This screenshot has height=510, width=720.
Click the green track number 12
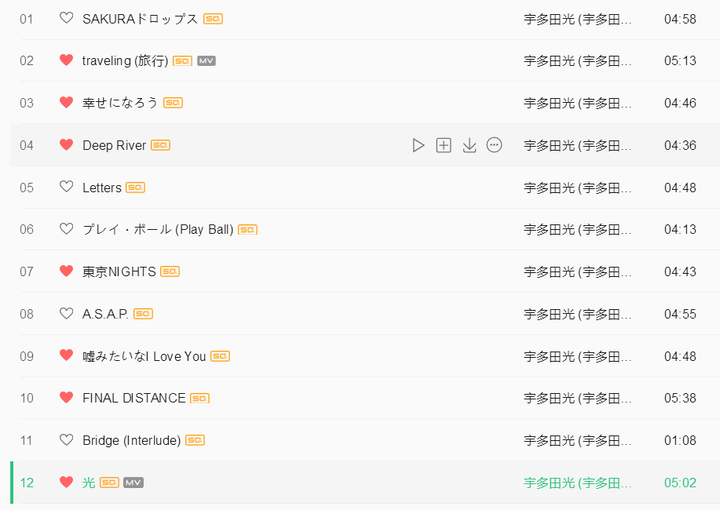click(27, 482)
